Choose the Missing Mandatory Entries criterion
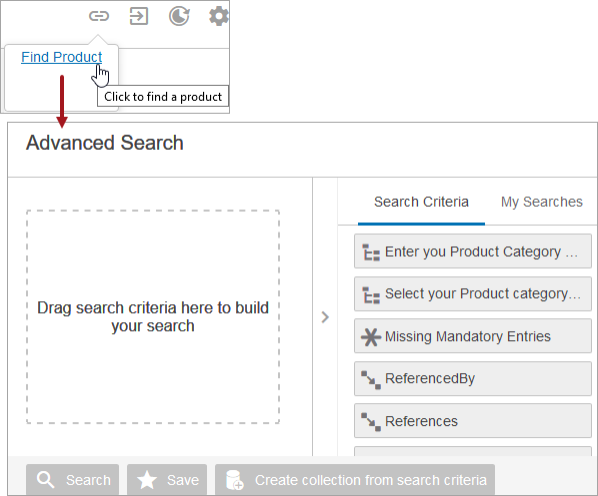Viewport: 598px width, 496px height. pyautogui.click(x=473, y=336)
